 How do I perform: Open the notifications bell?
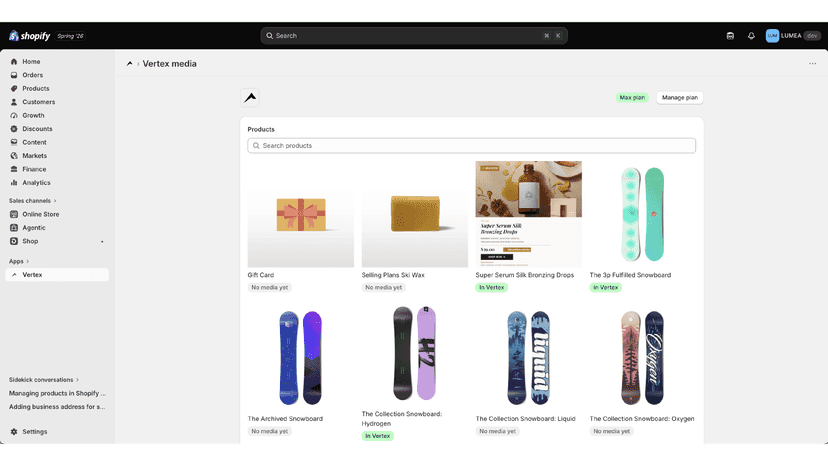tap(751, 36)
